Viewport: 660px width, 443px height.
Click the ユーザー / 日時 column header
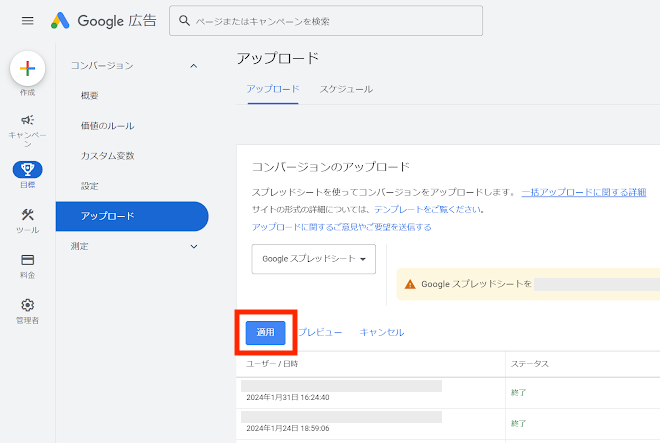[x=272, y=364]
